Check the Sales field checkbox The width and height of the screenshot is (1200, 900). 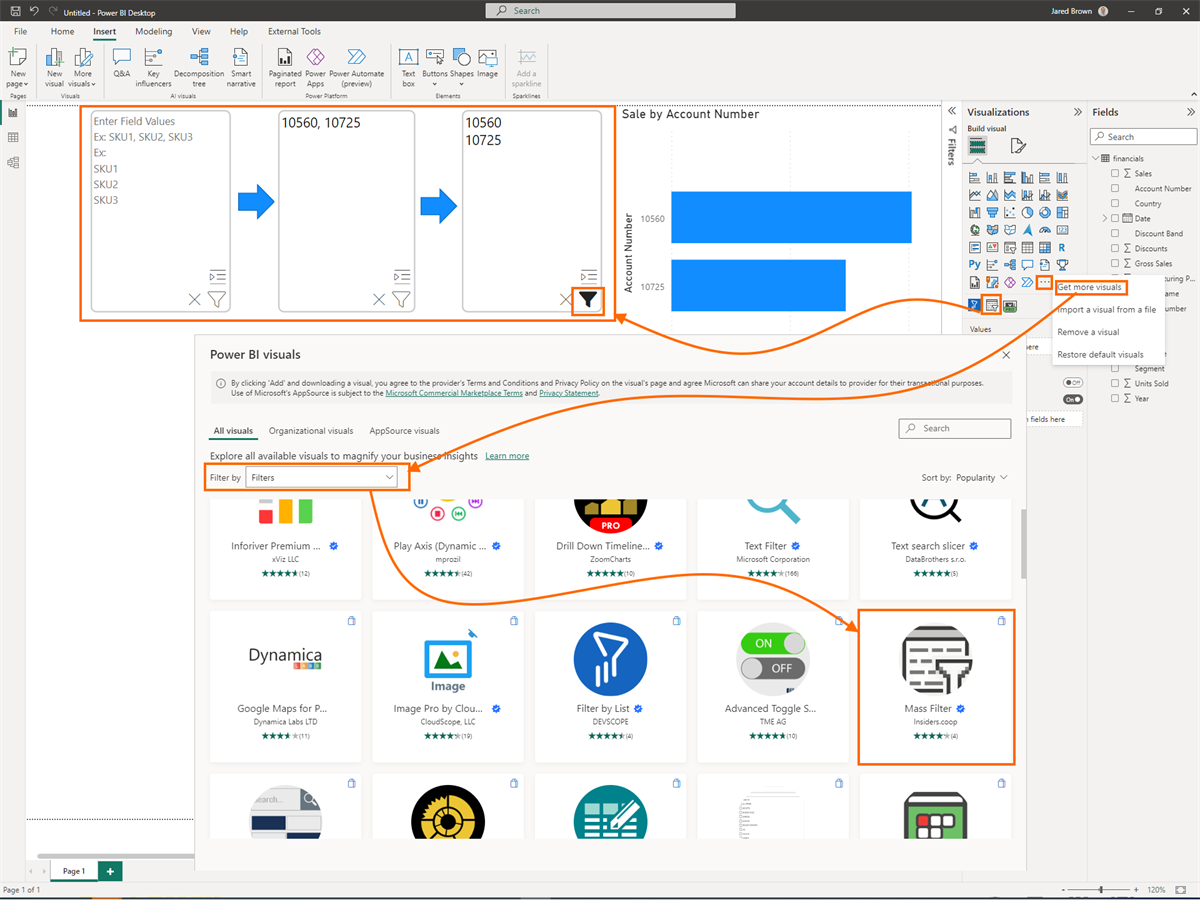pyautogui.click(x=1115, y=173)
